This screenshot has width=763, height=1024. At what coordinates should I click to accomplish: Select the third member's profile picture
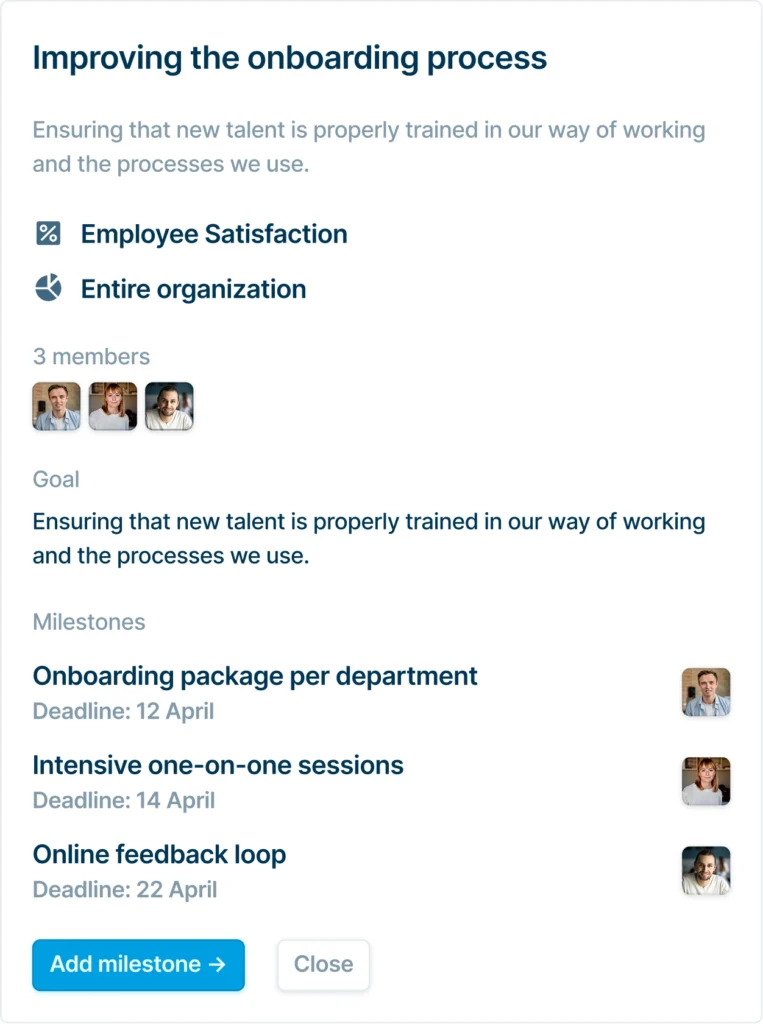170,406
